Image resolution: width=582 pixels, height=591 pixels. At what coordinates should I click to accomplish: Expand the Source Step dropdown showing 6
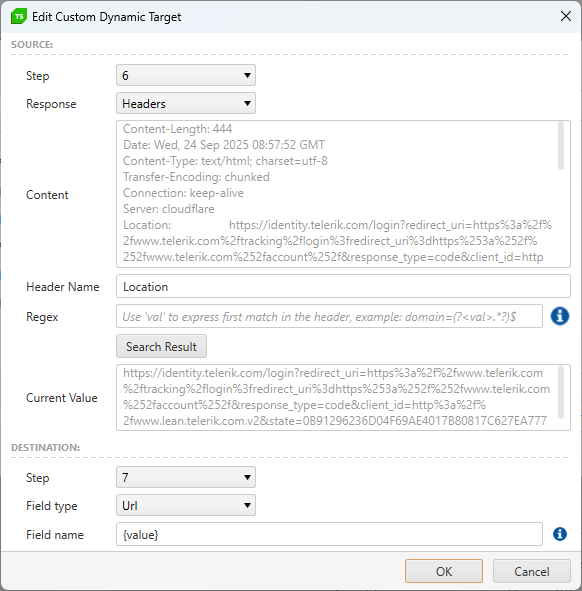pyautogui.click(x=186, y=75)
